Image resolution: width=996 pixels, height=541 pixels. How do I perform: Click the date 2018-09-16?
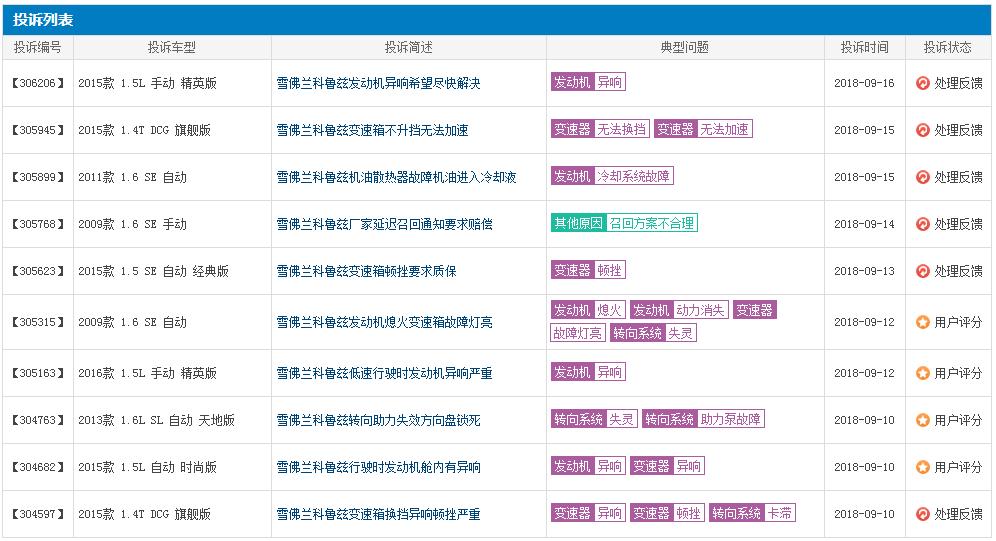point(864,83)
